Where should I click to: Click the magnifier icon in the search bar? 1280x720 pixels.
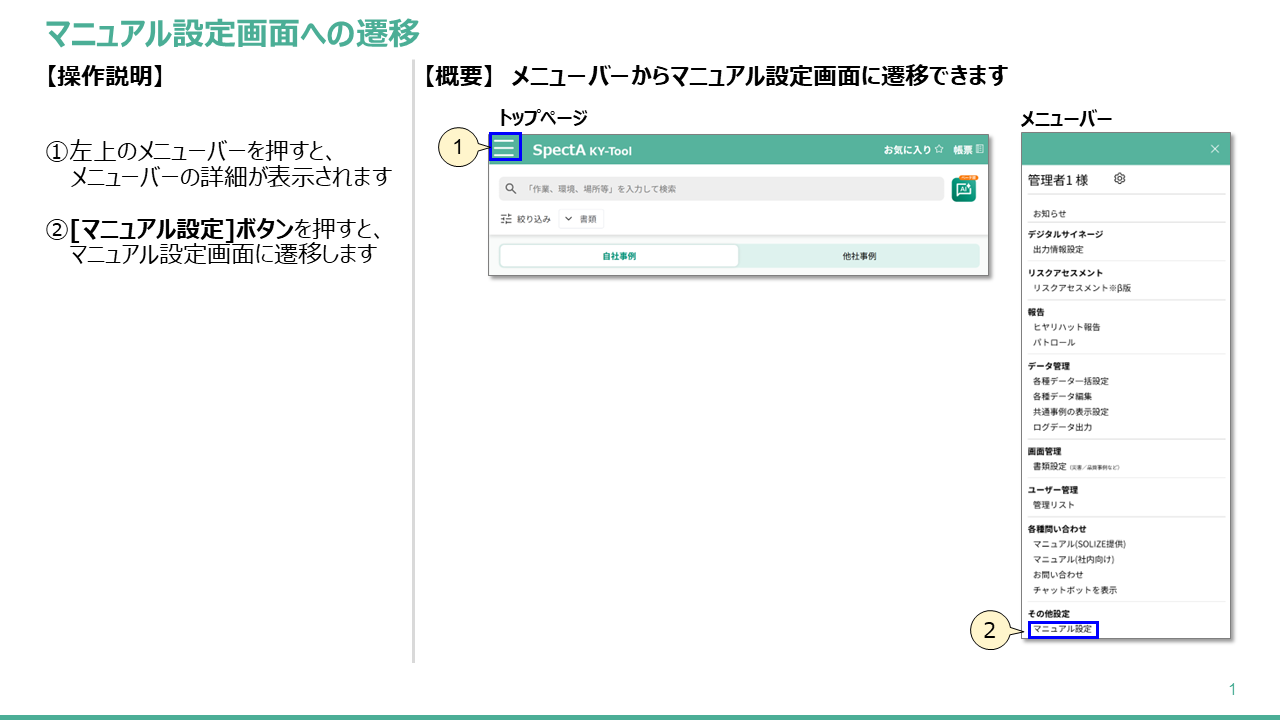tap(512, 186)
